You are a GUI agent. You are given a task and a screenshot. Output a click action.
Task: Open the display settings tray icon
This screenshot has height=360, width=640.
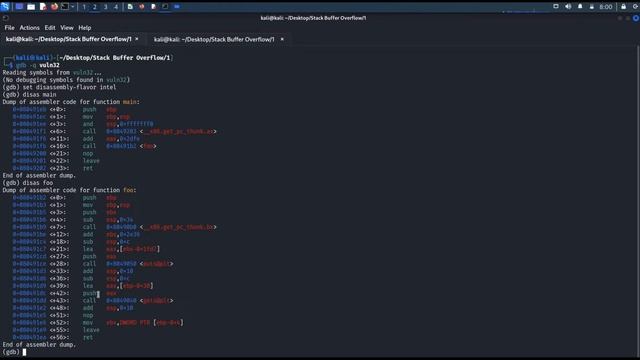[556, 7]
